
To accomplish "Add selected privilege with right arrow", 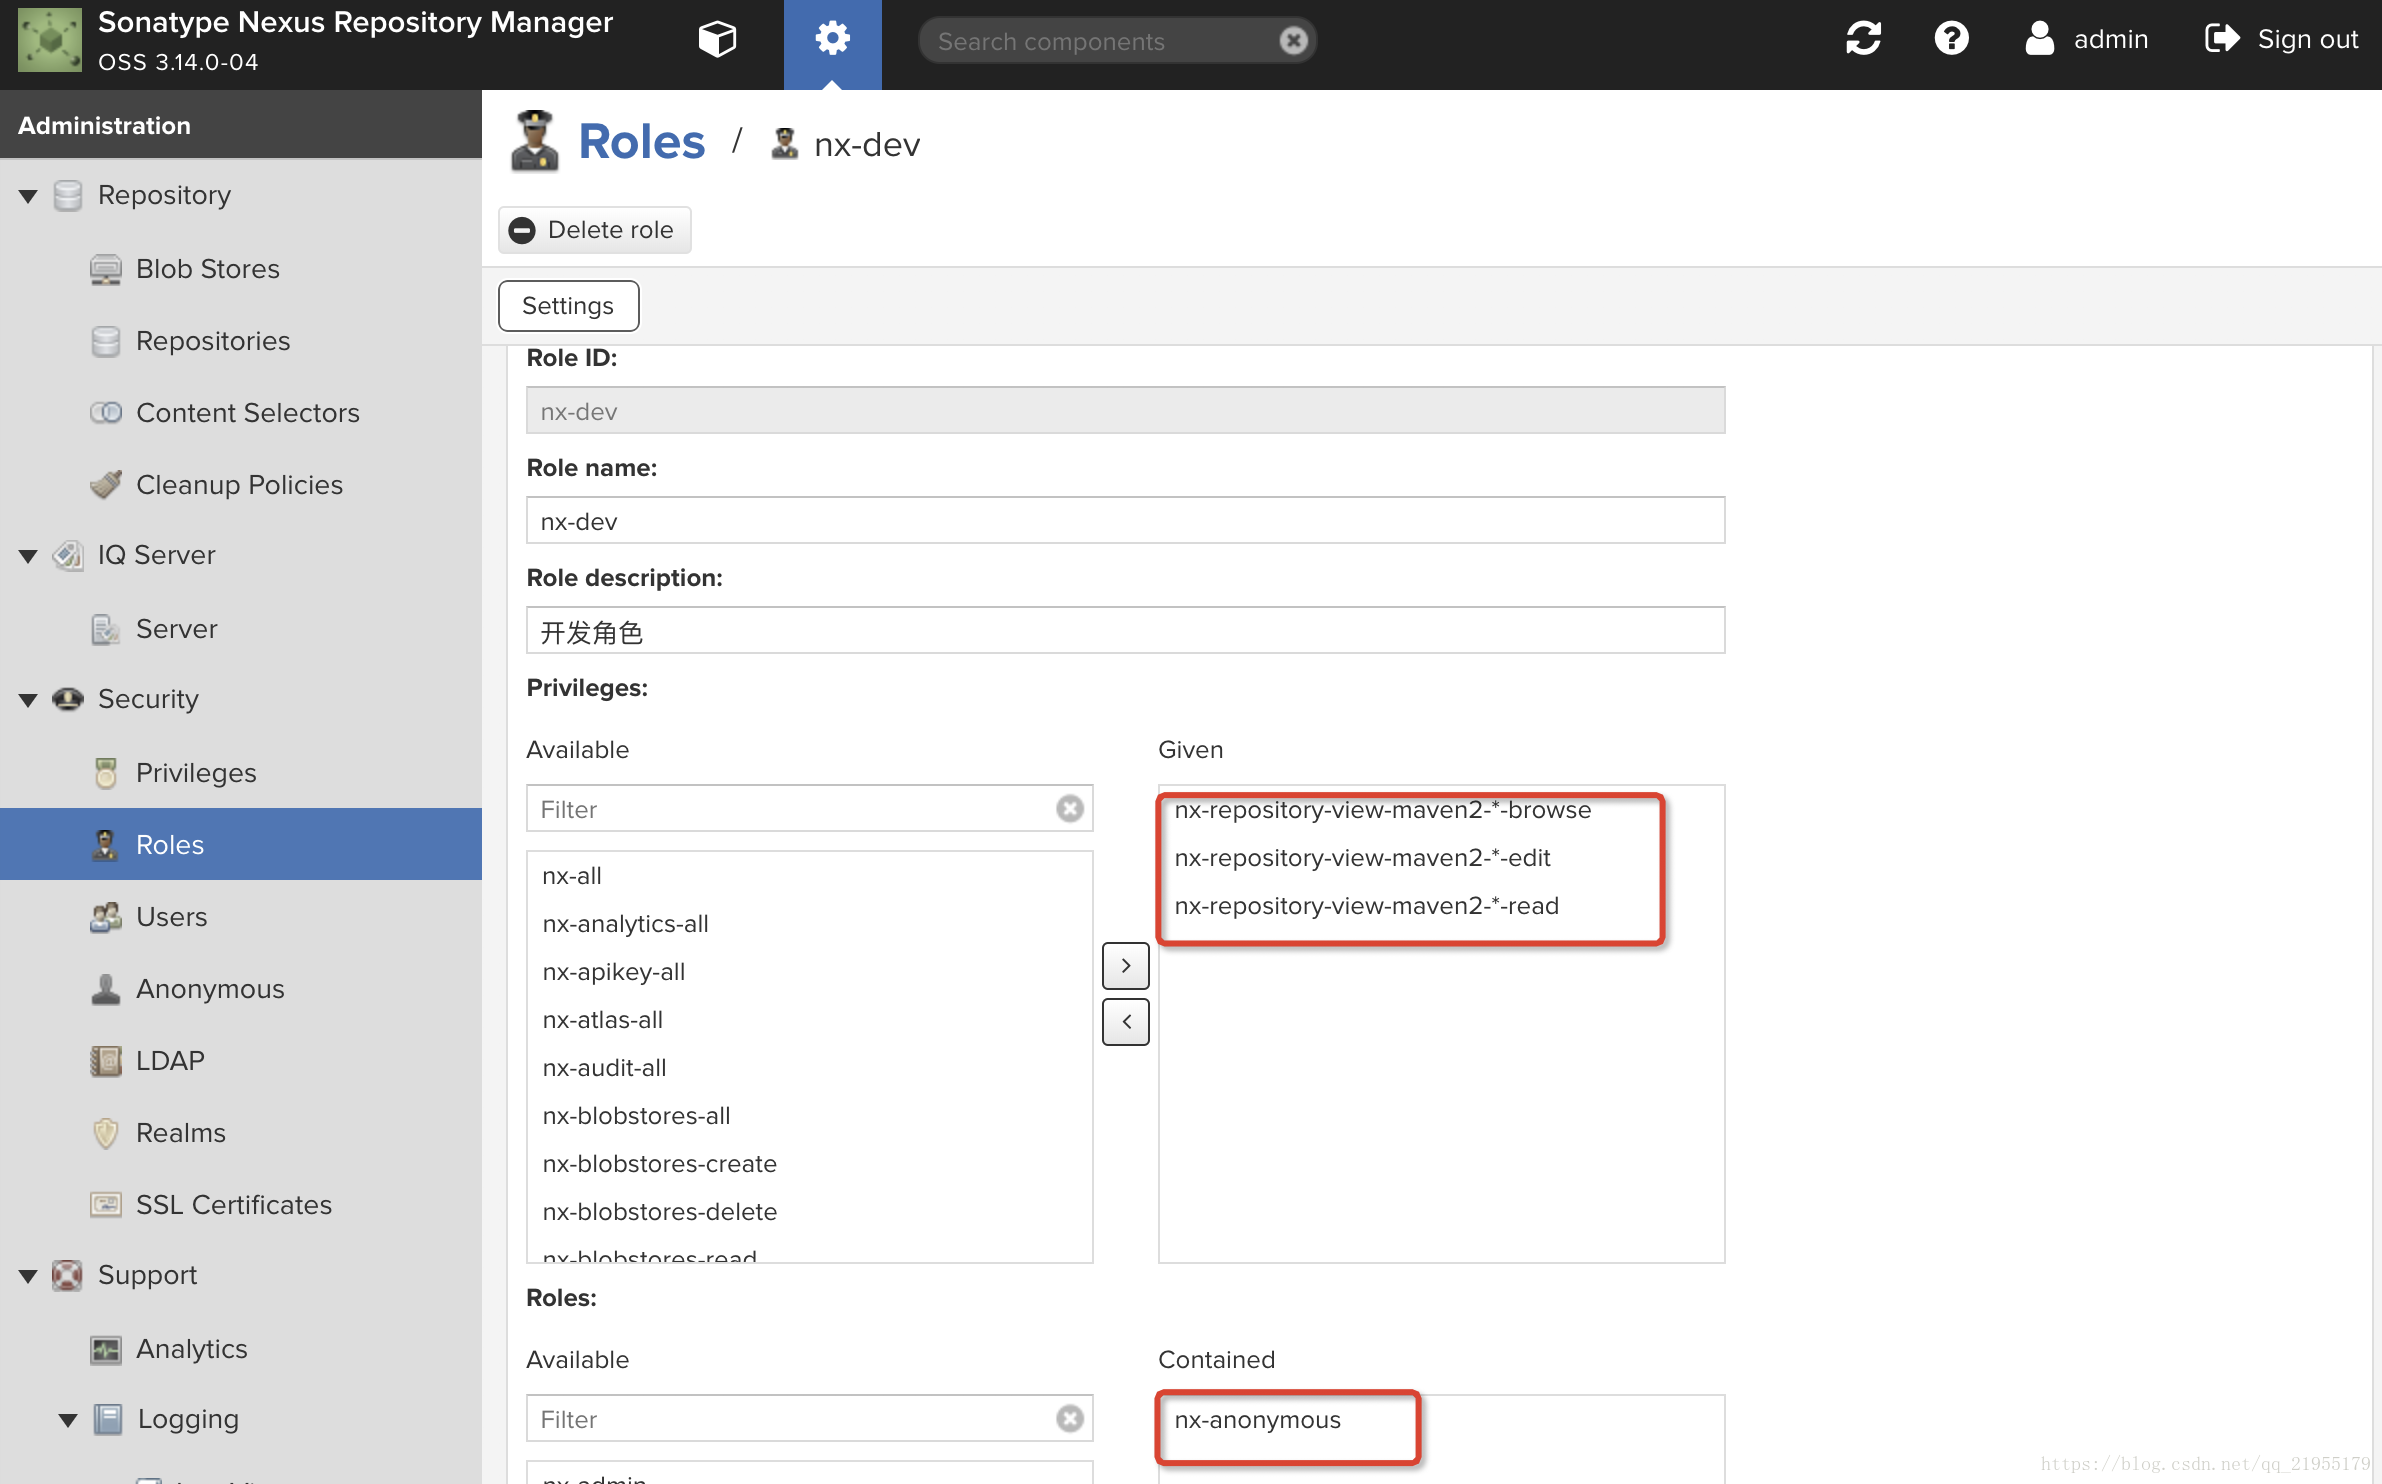I will tap(1125, 966).
